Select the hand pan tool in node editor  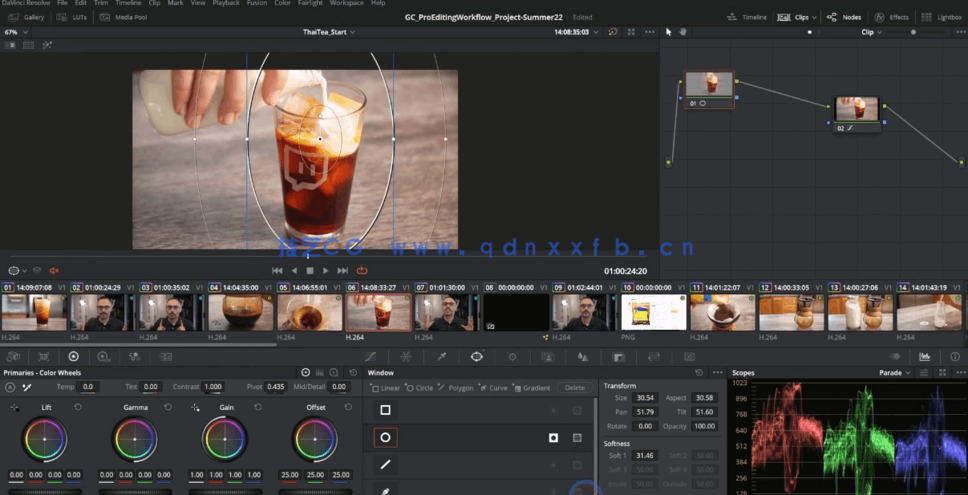click(x=683, y=32)
